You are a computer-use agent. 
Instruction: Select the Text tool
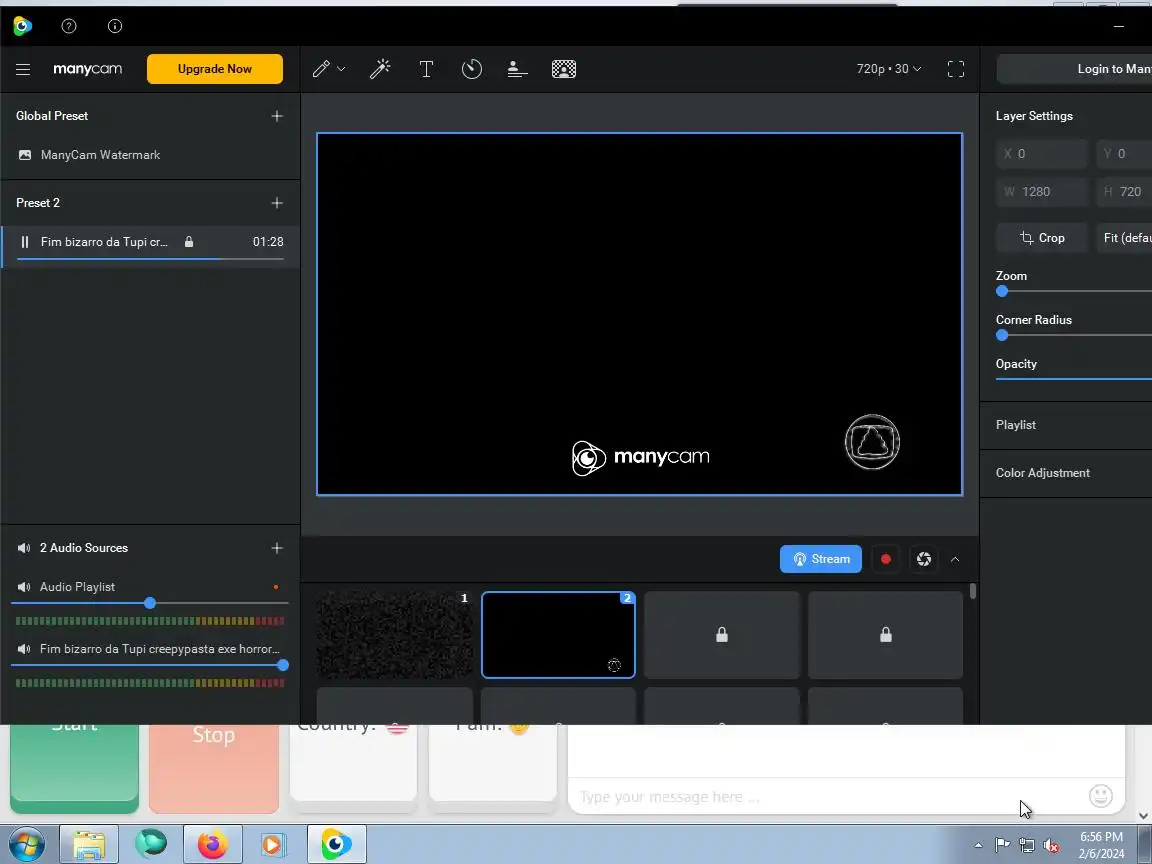[426, 69]
